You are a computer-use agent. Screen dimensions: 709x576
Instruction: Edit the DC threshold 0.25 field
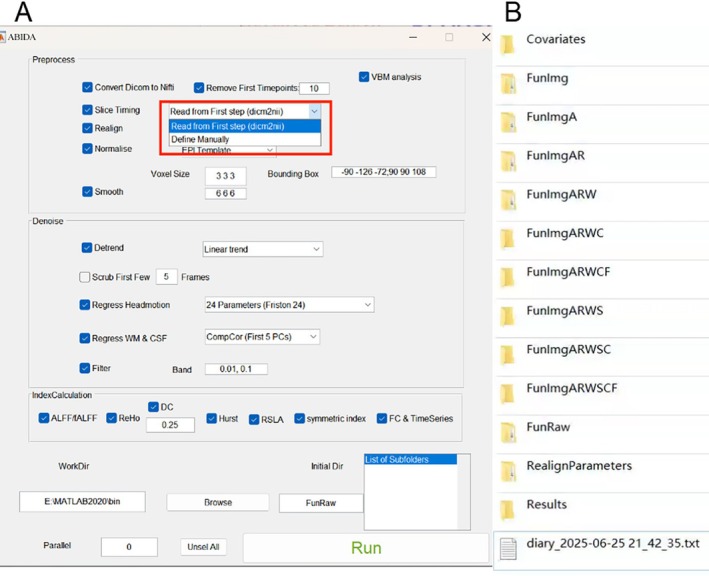point(170,425)
